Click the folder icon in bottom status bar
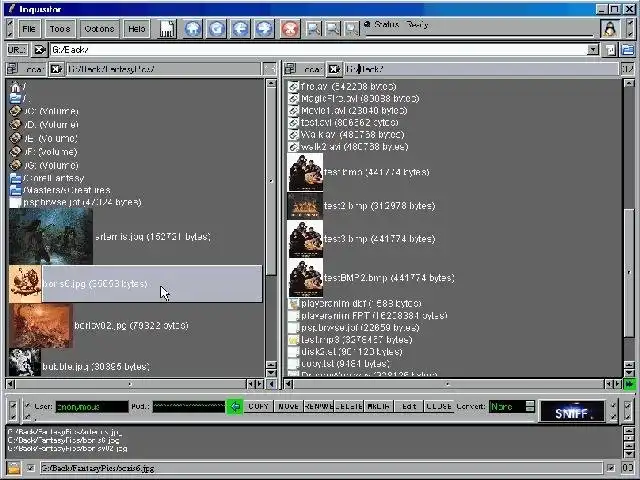The height and width of the screenshot is (480, 640). click(x=13, y=468)
